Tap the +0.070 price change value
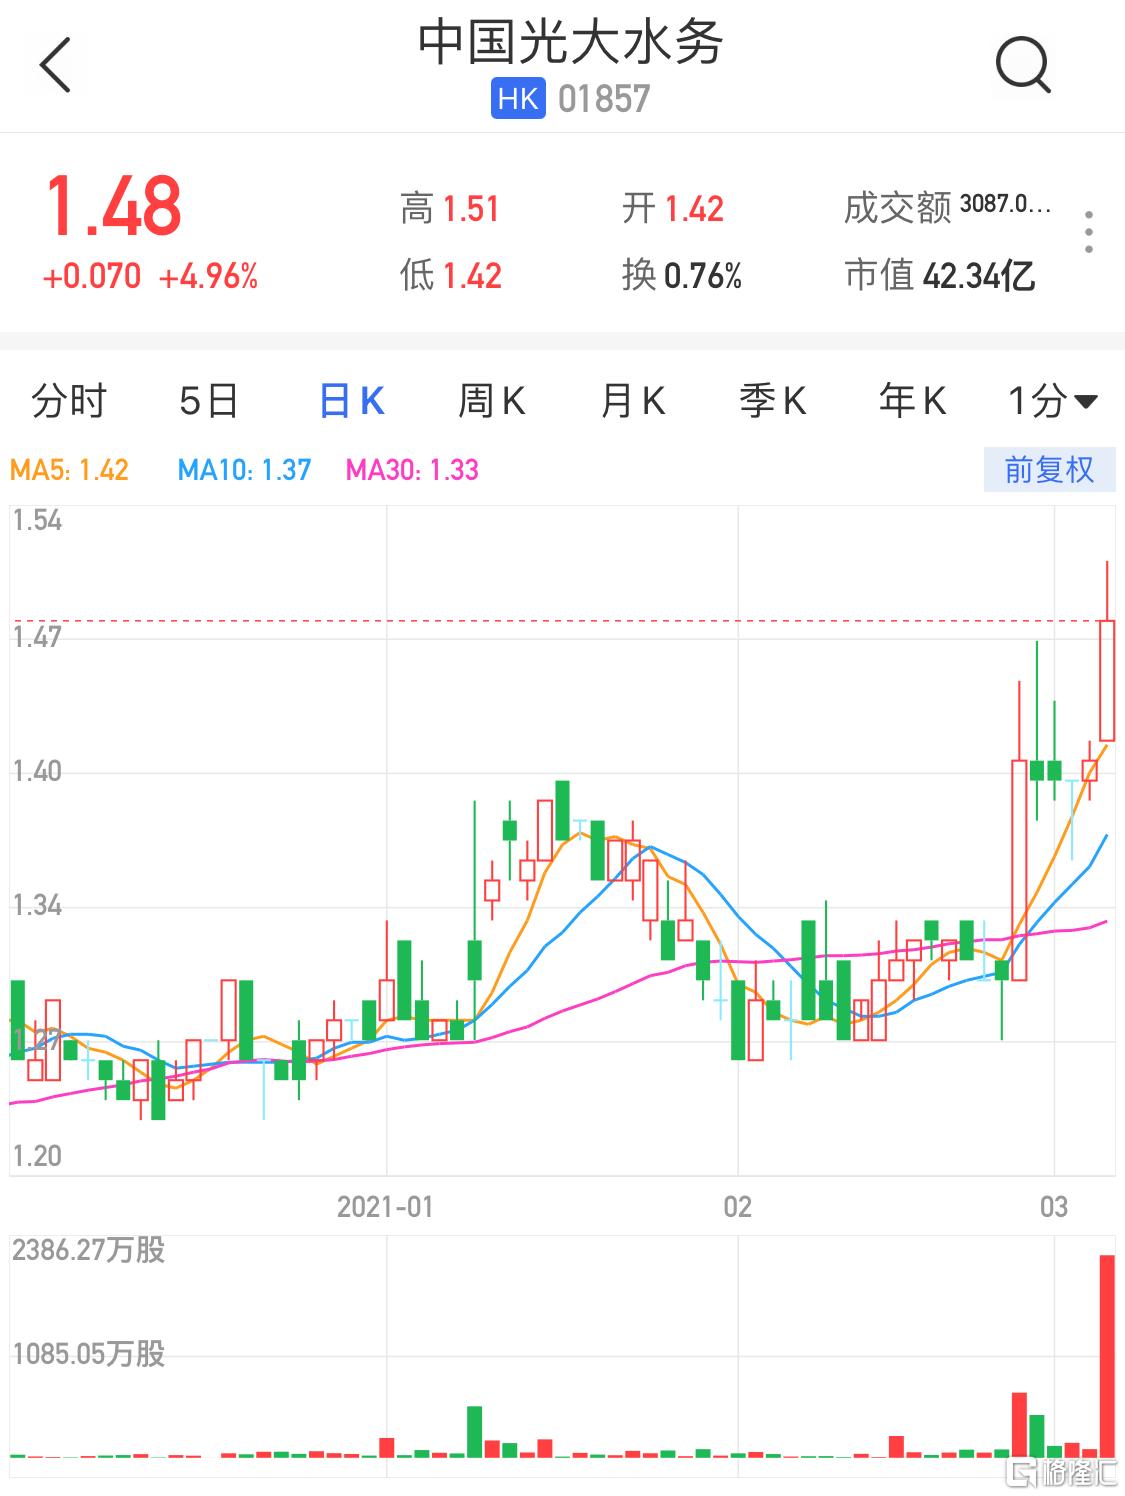The height and width of the screenshot is (1496, 1125). [x=92, y=276]
